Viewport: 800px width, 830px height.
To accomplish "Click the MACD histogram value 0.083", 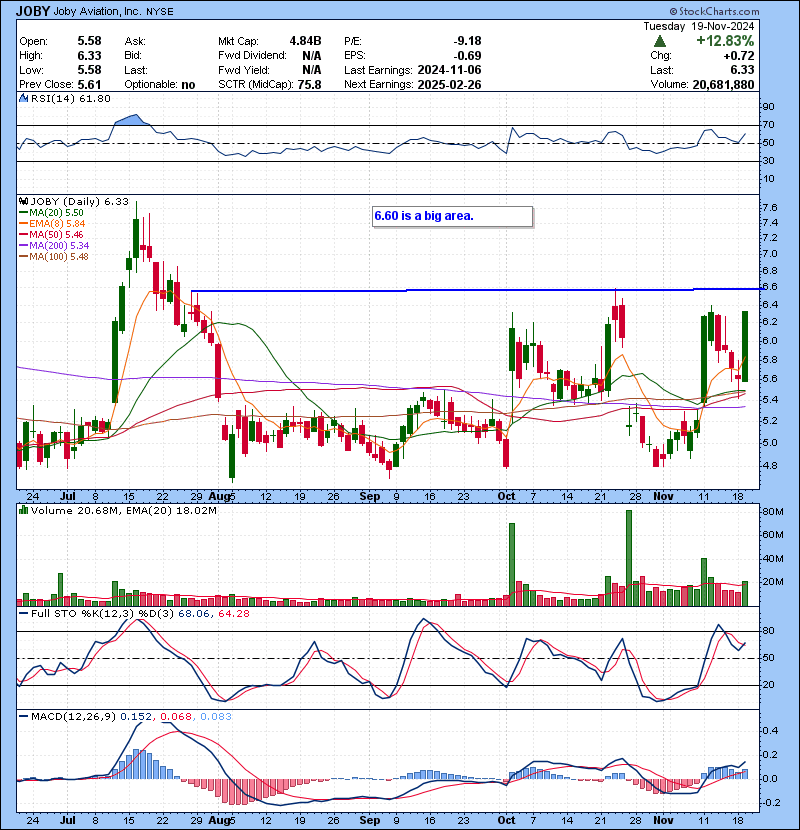I will (x=216, y=717).
